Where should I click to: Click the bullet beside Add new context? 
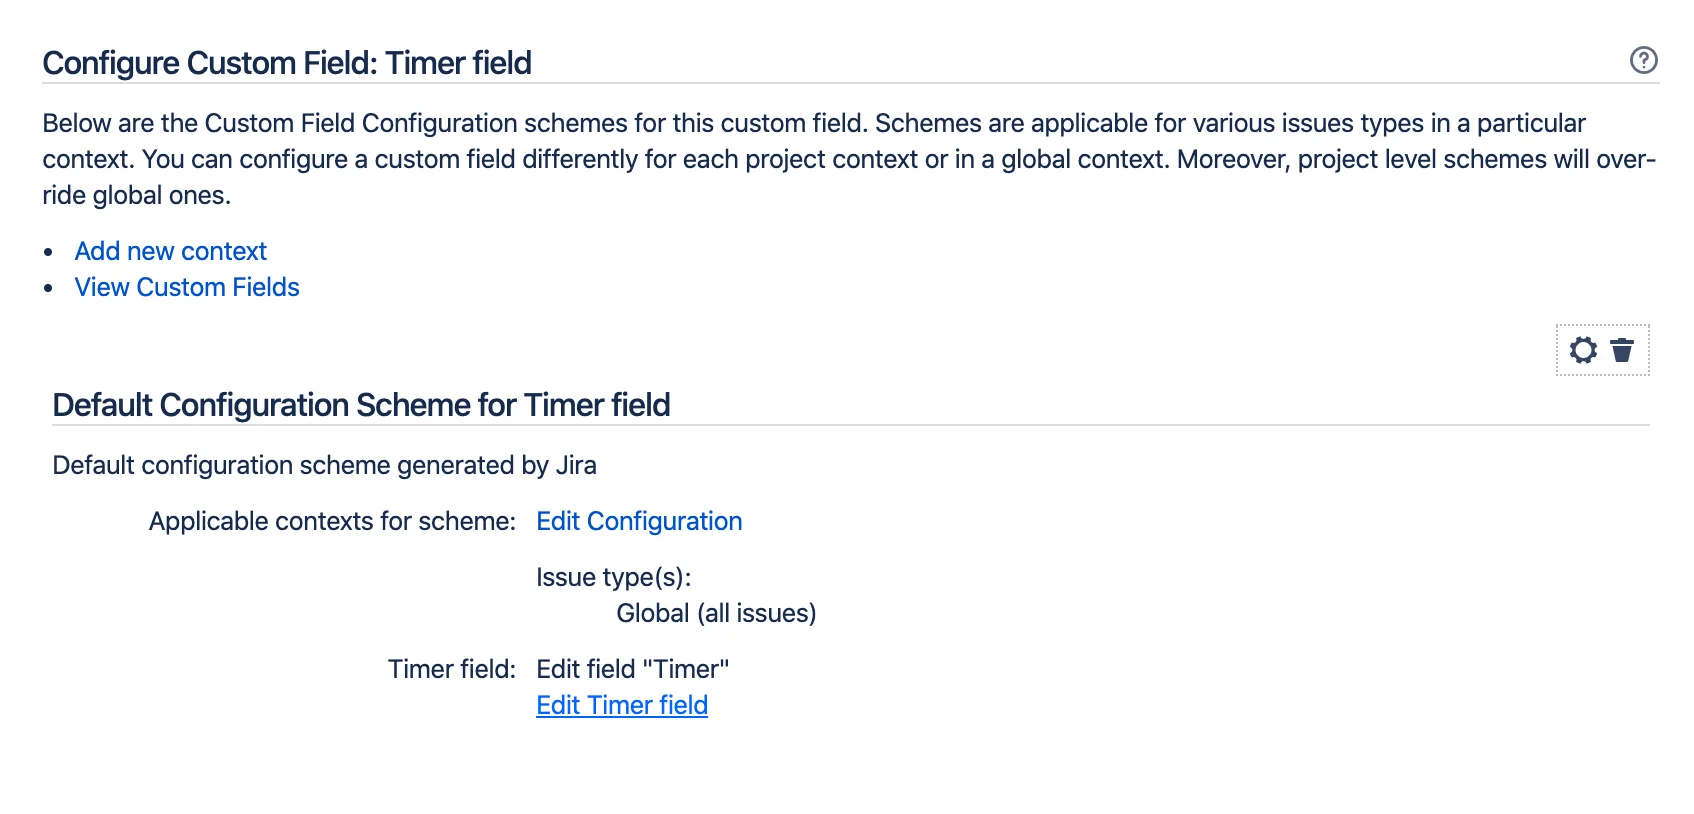[48, 252]
